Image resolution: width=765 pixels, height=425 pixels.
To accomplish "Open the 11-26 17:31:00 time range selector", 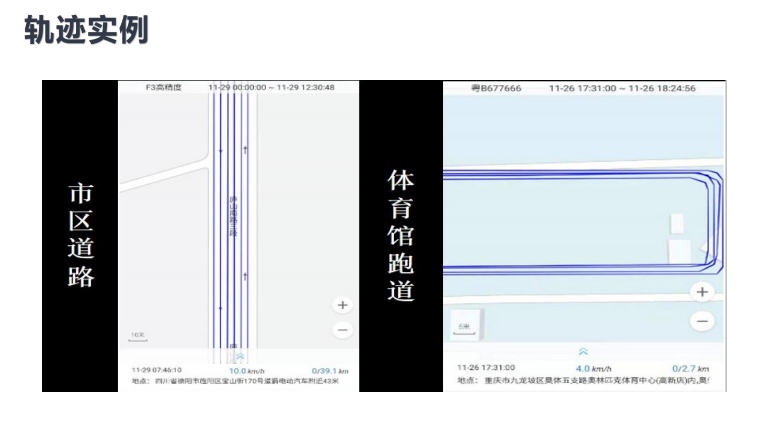I will pyautogui.click(x=621, y=88).
